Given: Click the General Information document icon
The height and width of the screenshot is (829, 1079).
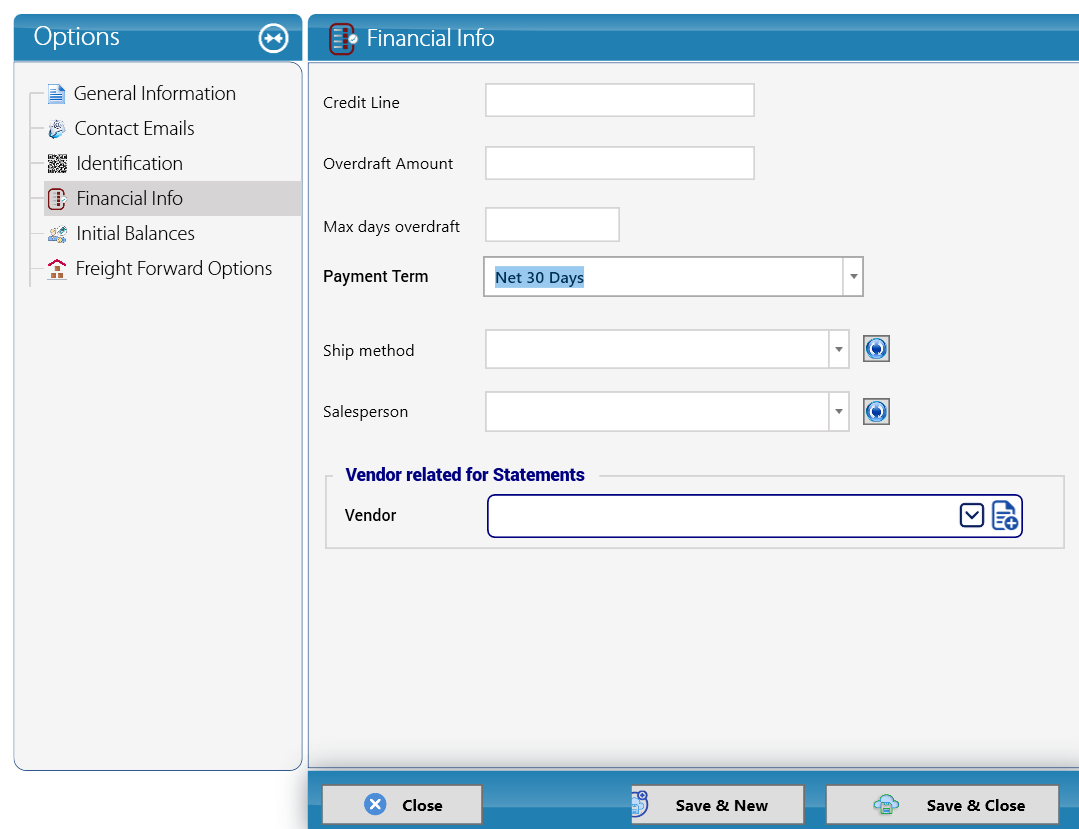Looking at the screenshot, I should 56,94.
